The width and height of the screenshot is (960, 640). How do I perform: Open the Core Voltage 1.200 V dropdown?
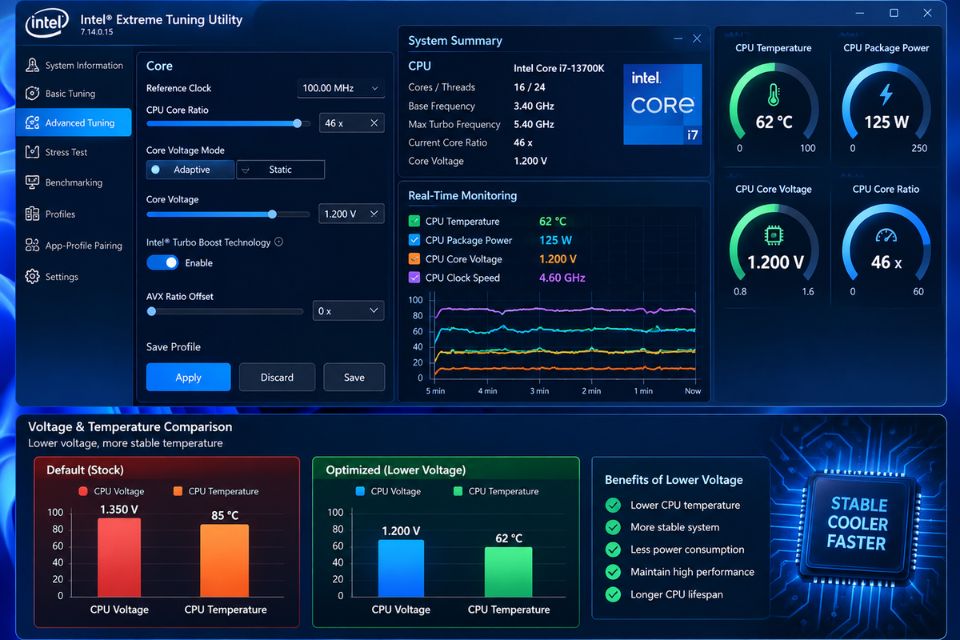[351, 214]
